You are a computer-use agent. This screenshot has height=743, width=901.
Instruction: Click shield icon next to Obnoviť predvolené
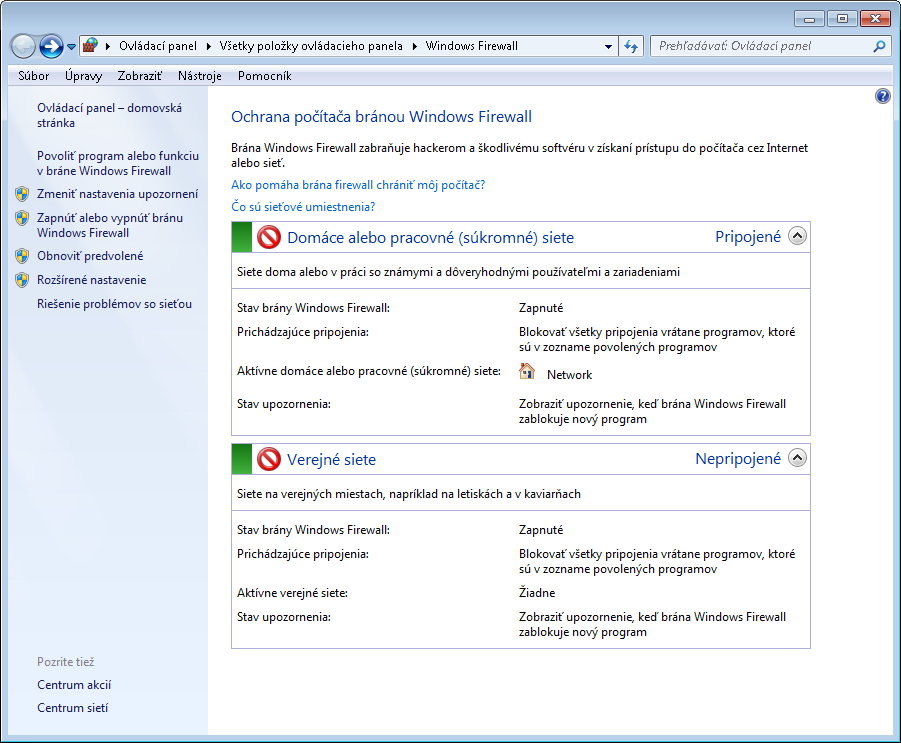pyautogui.click(x=22, y=256)
